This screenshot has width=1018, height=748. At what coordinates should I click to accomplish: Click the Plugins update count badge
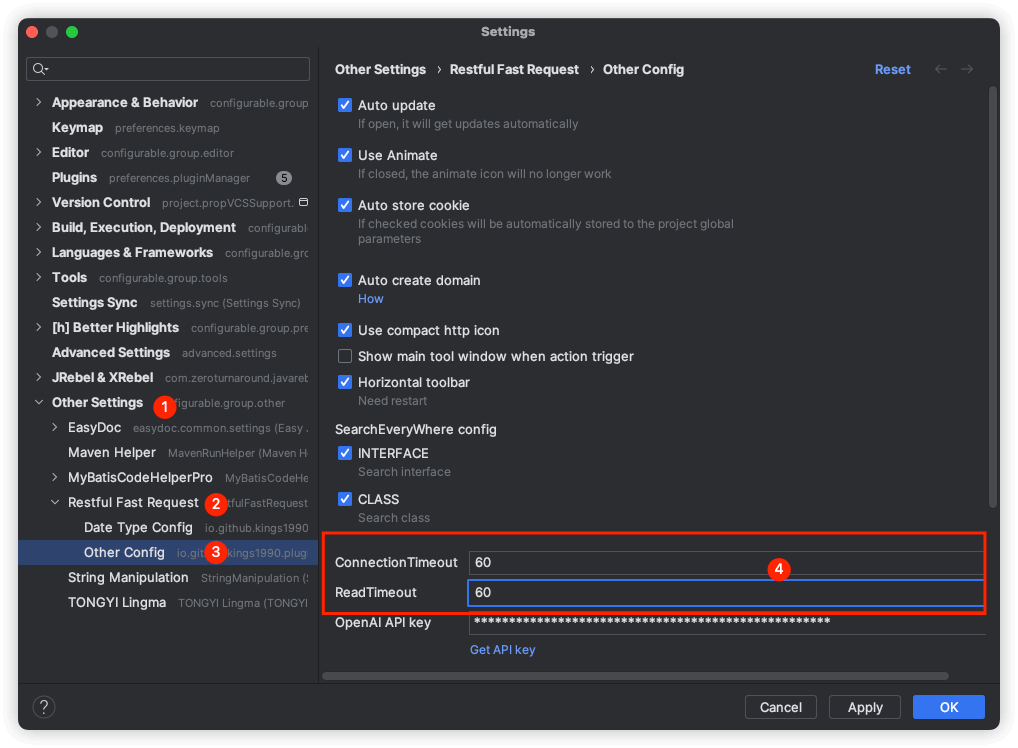tap(284, 178)
